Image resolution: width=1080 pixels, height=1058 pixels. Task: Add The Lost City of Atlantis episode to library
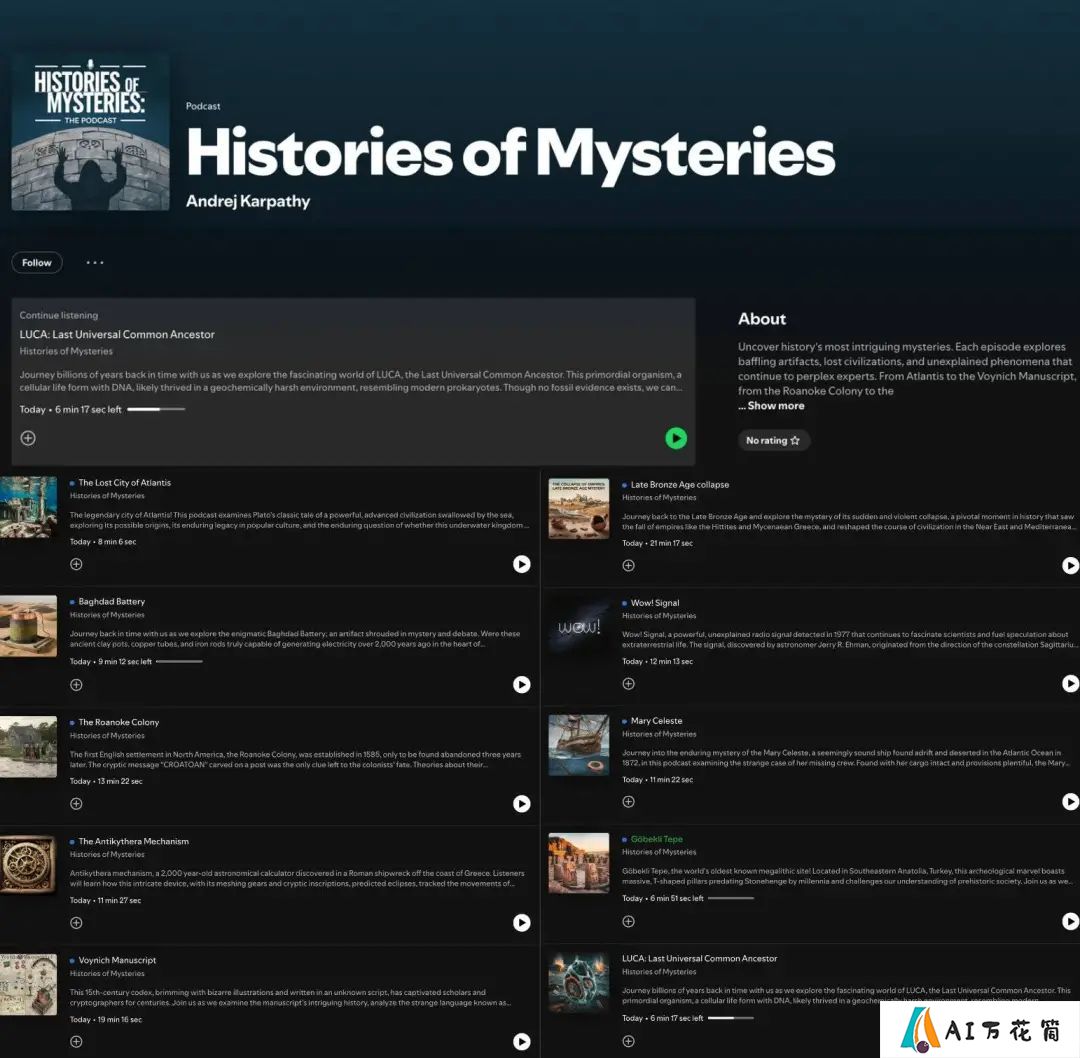(x=76, y=564)
